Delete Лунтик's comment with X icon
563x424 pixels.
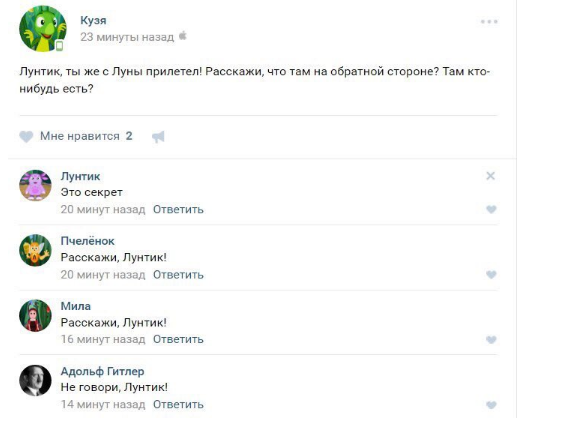point(490,176)
